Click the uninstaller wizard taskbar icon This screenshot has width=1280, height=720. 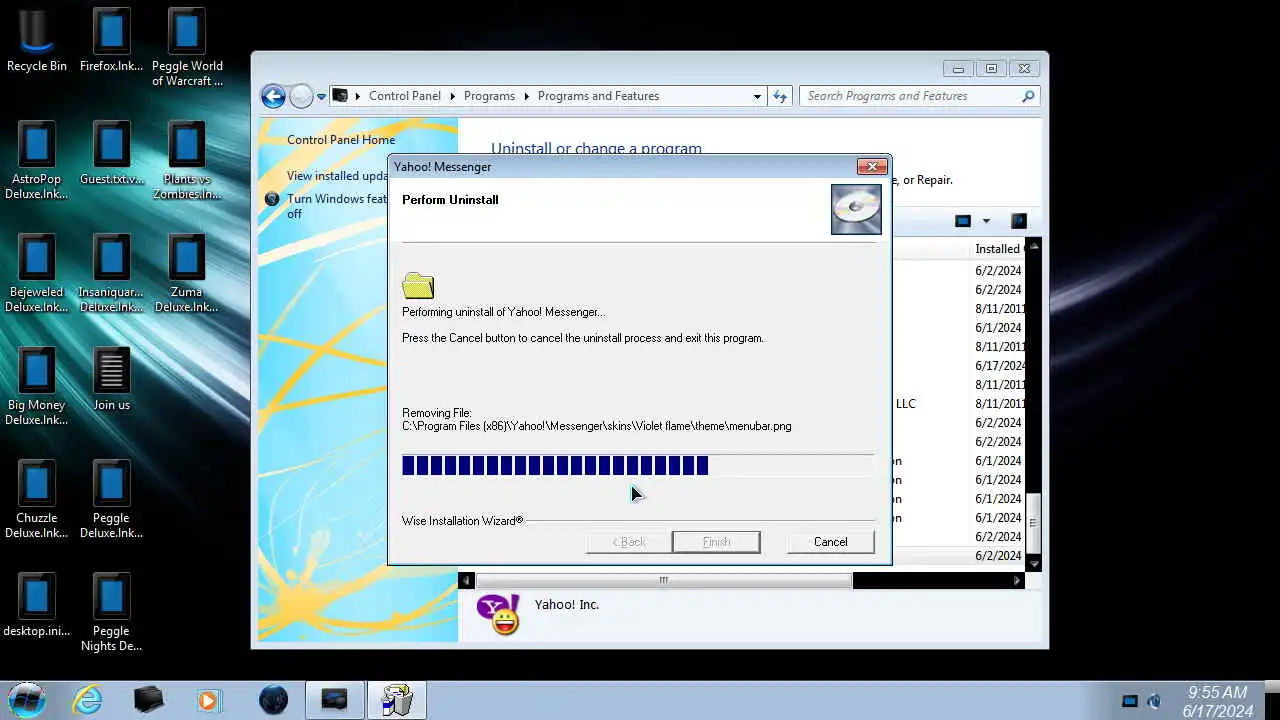coord(397,700)
